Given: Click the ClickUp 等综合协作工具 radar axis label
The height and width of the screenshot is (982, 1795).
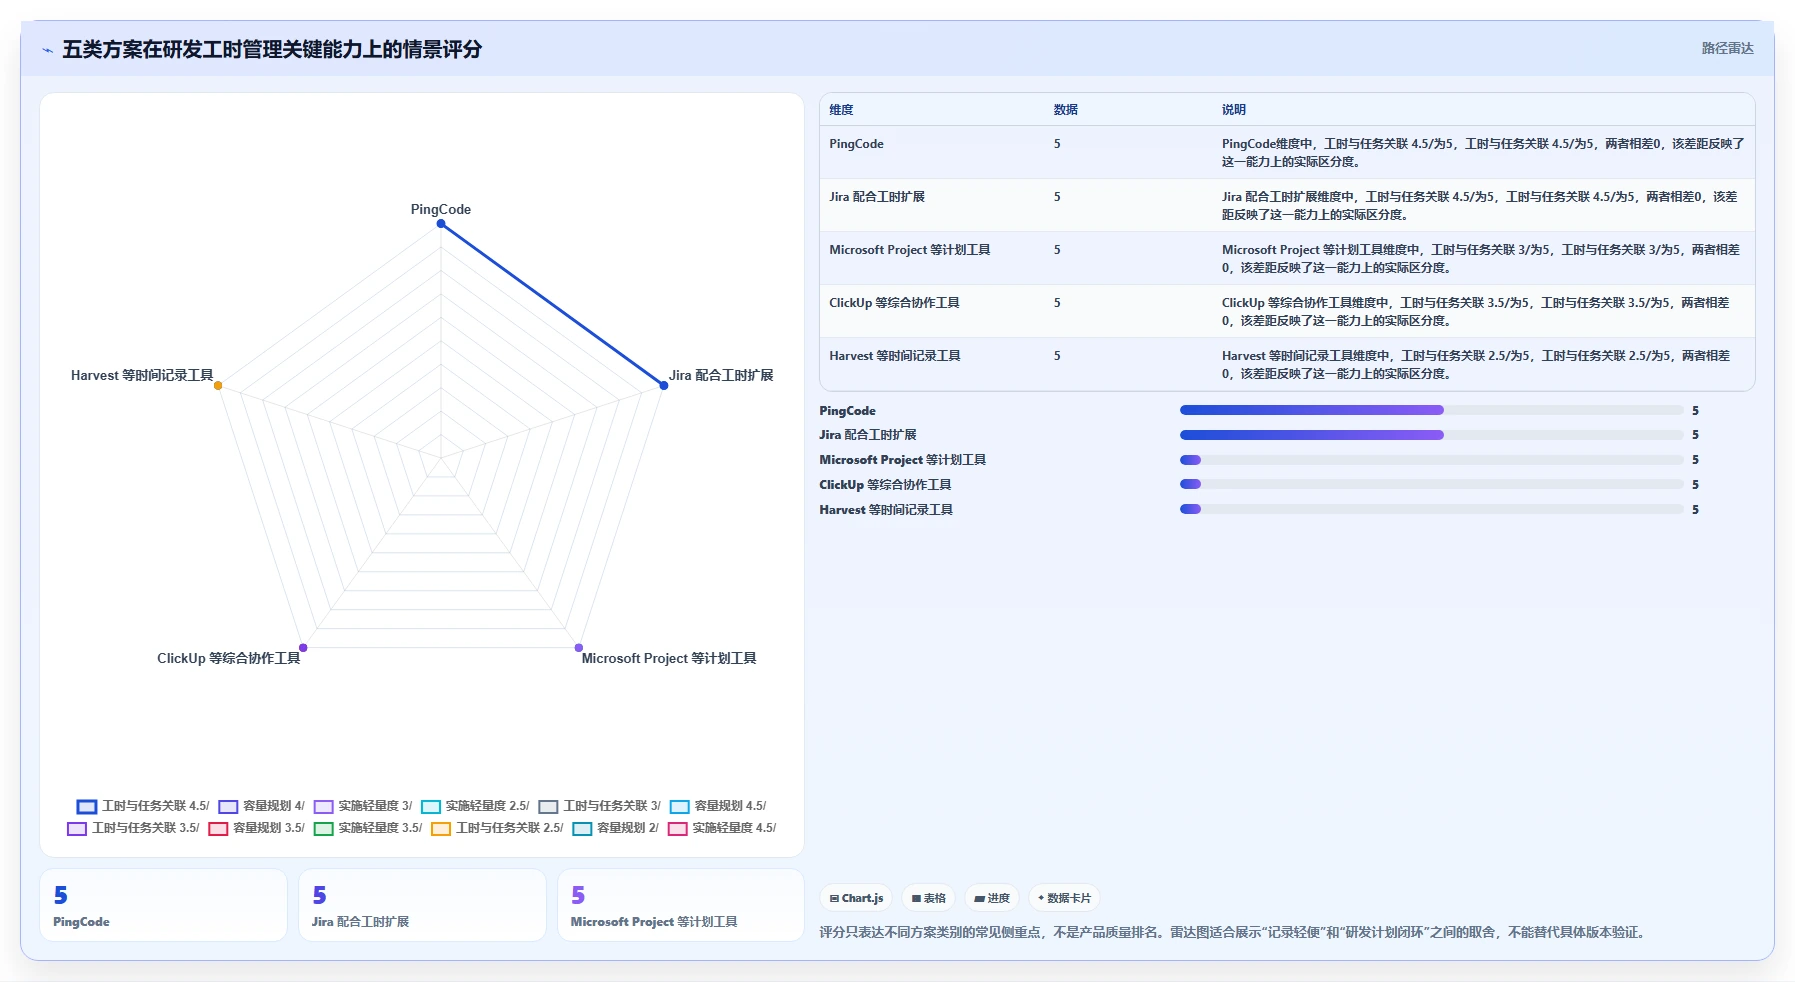Looking at the screenshot, I should click(229, 658).
